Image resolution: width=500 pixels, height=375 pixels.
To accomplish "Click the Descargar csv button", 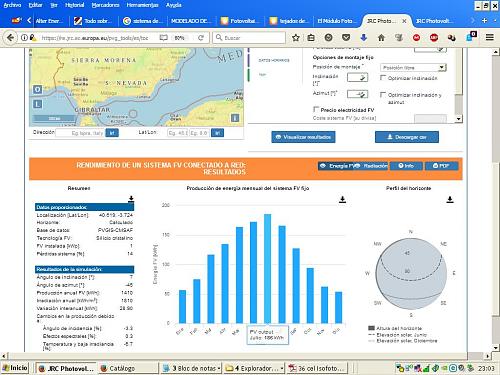I will [x=407, y=137].
